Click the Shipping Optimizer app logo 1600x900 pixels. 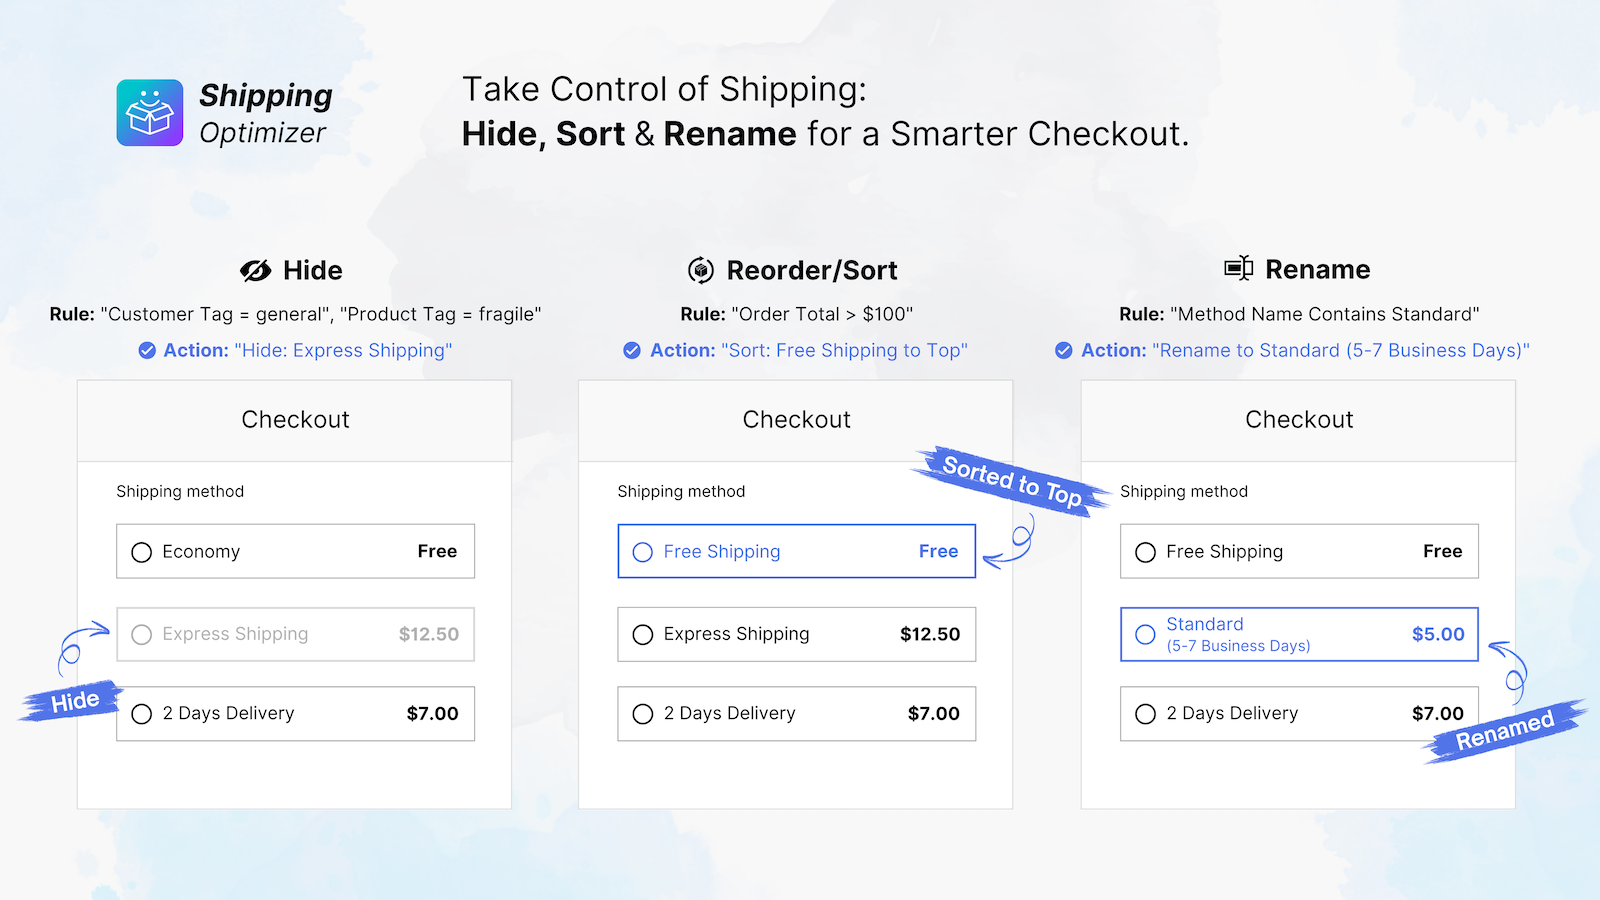point(150,113)
